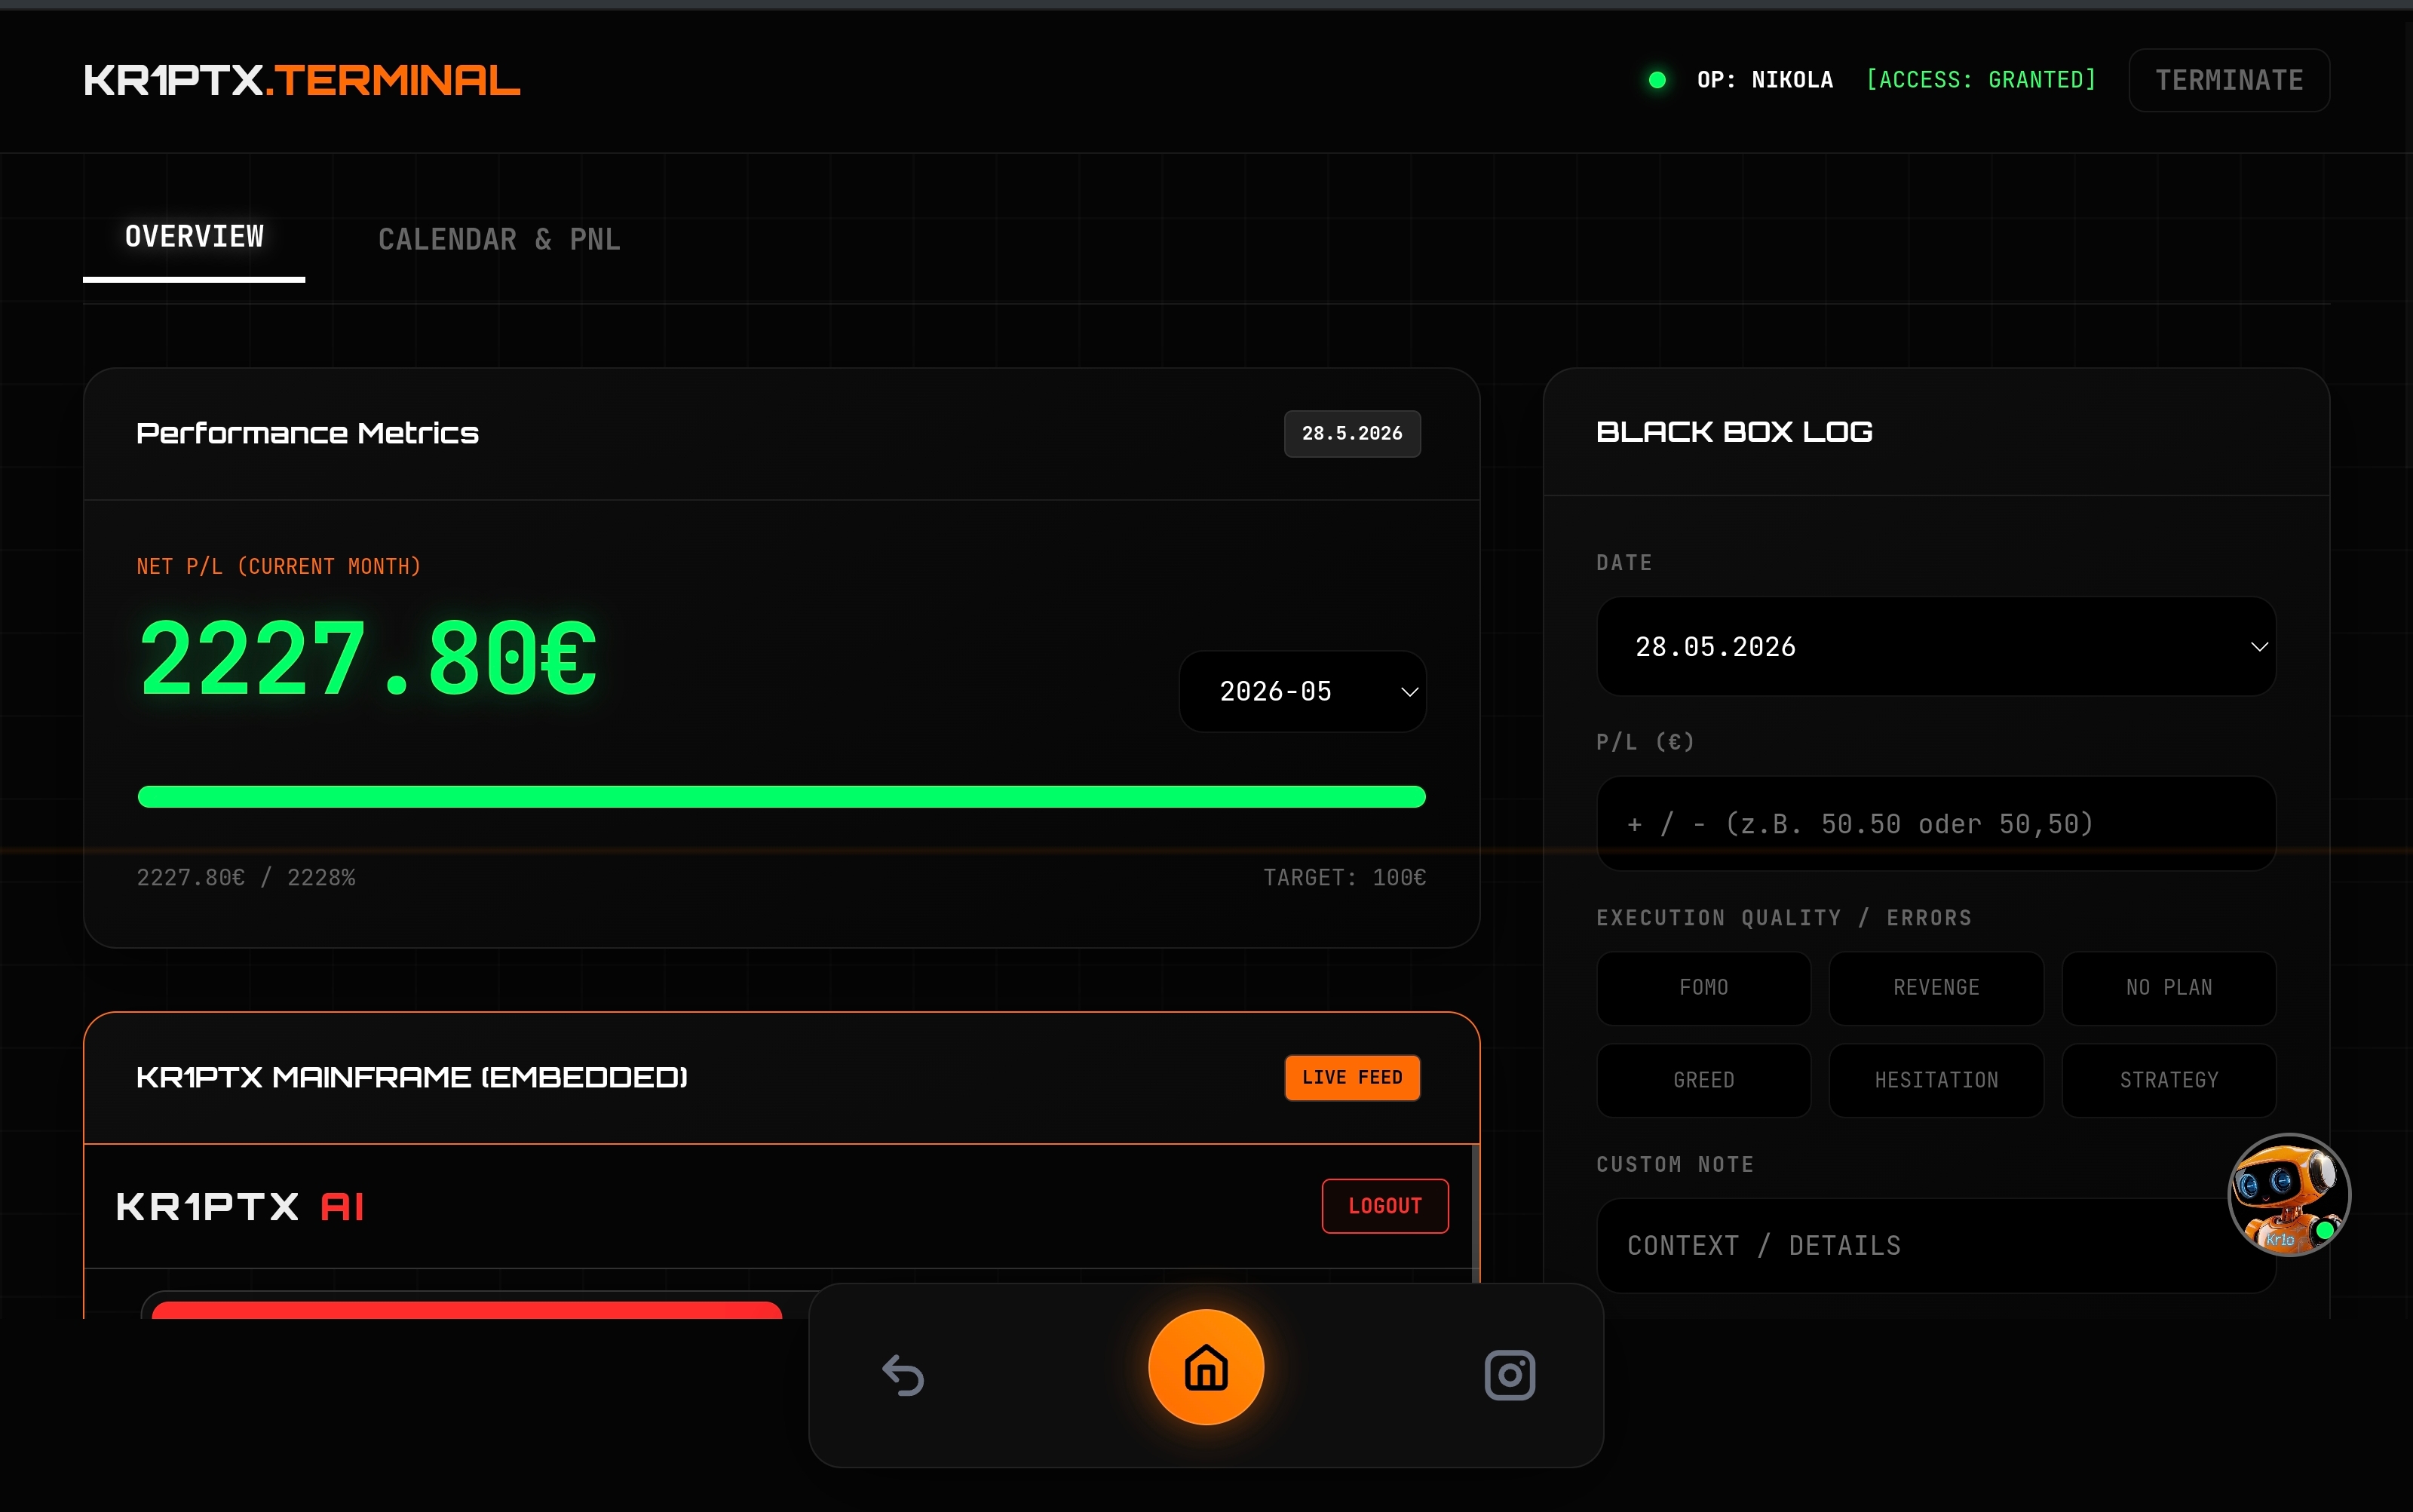Click the TARGET: 100€ text

click(1344, 878)
